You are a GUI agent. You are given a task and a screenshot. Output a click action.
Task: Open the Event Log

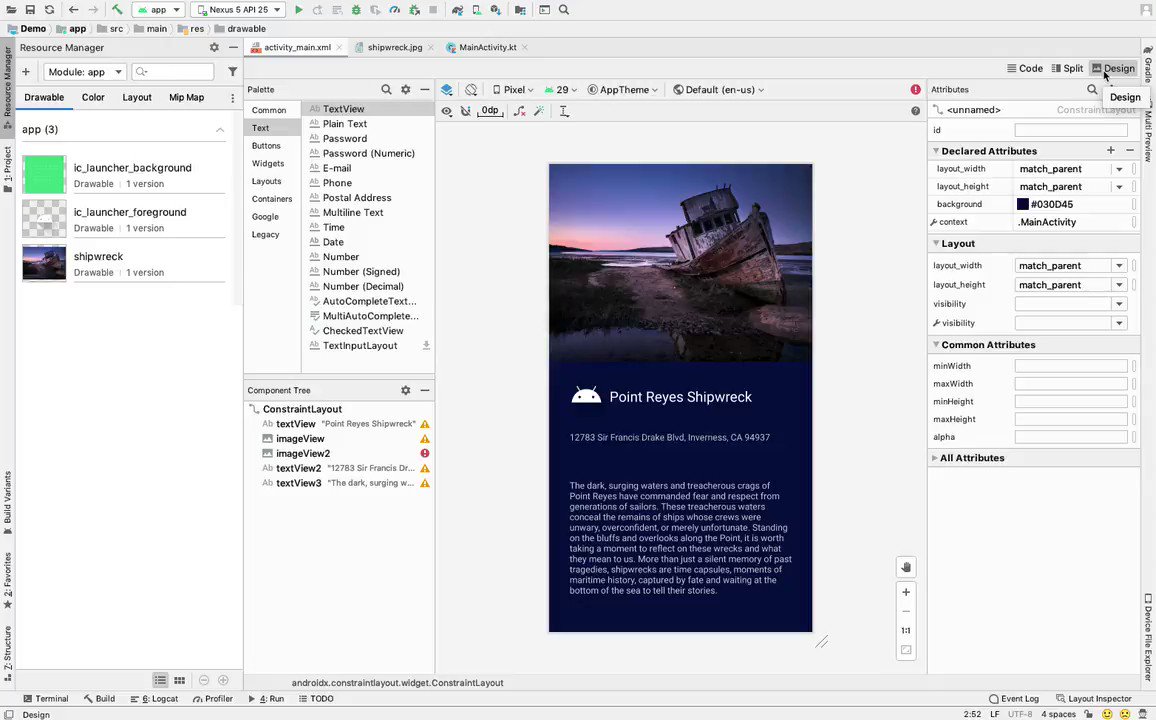pos(1014,699)
